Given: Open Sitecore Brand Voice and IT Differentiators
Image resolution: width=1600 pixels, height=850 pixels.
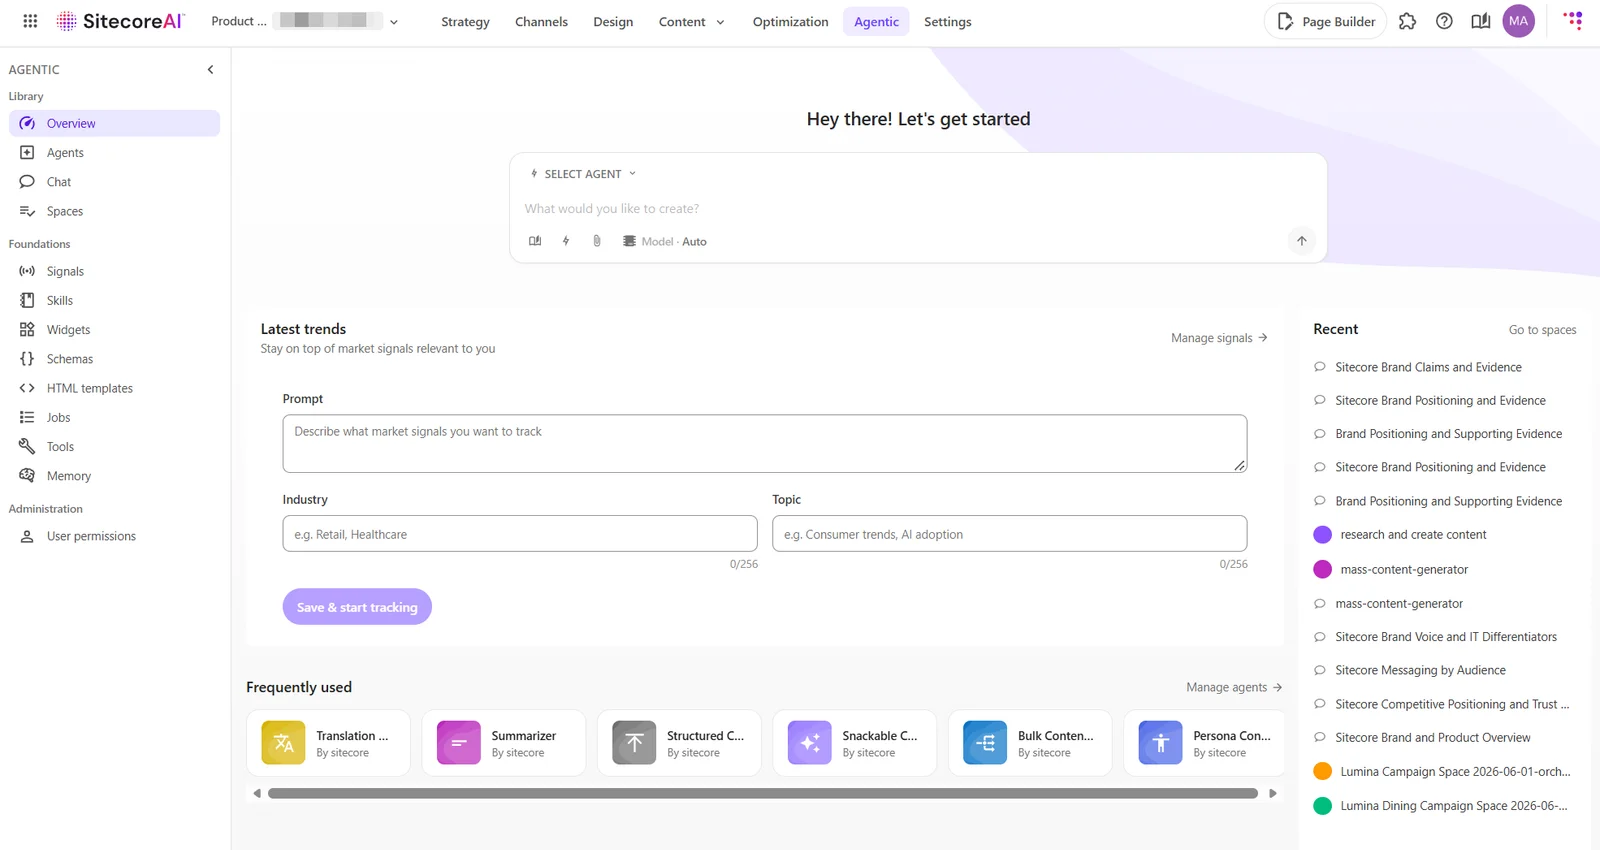Looking at the screenshot, I should [x=1444, y=637].
